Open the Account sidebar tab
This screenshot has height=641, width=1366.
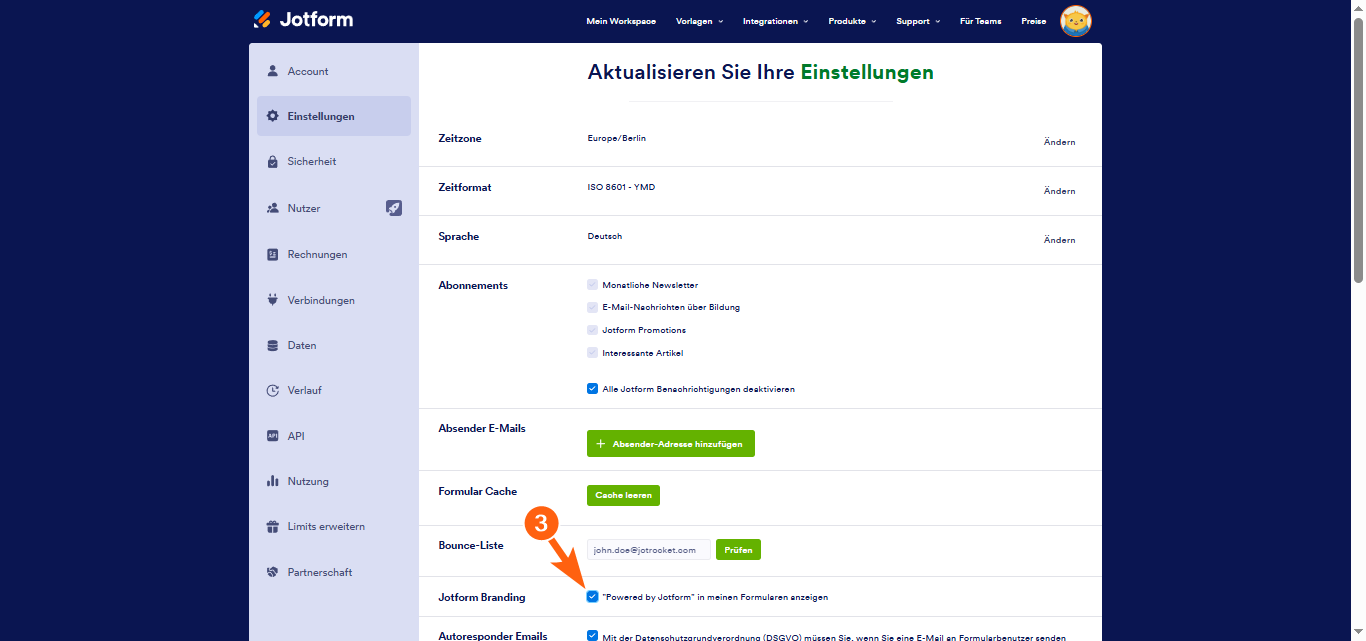tap(334, 71)
